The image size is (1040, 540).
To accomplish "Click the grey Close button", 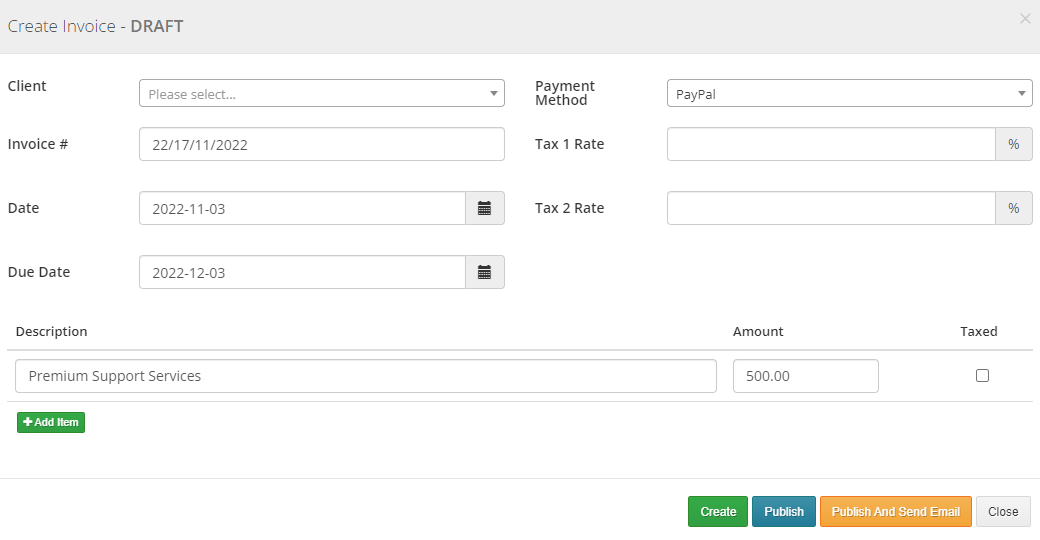I will click(1003, 511).
